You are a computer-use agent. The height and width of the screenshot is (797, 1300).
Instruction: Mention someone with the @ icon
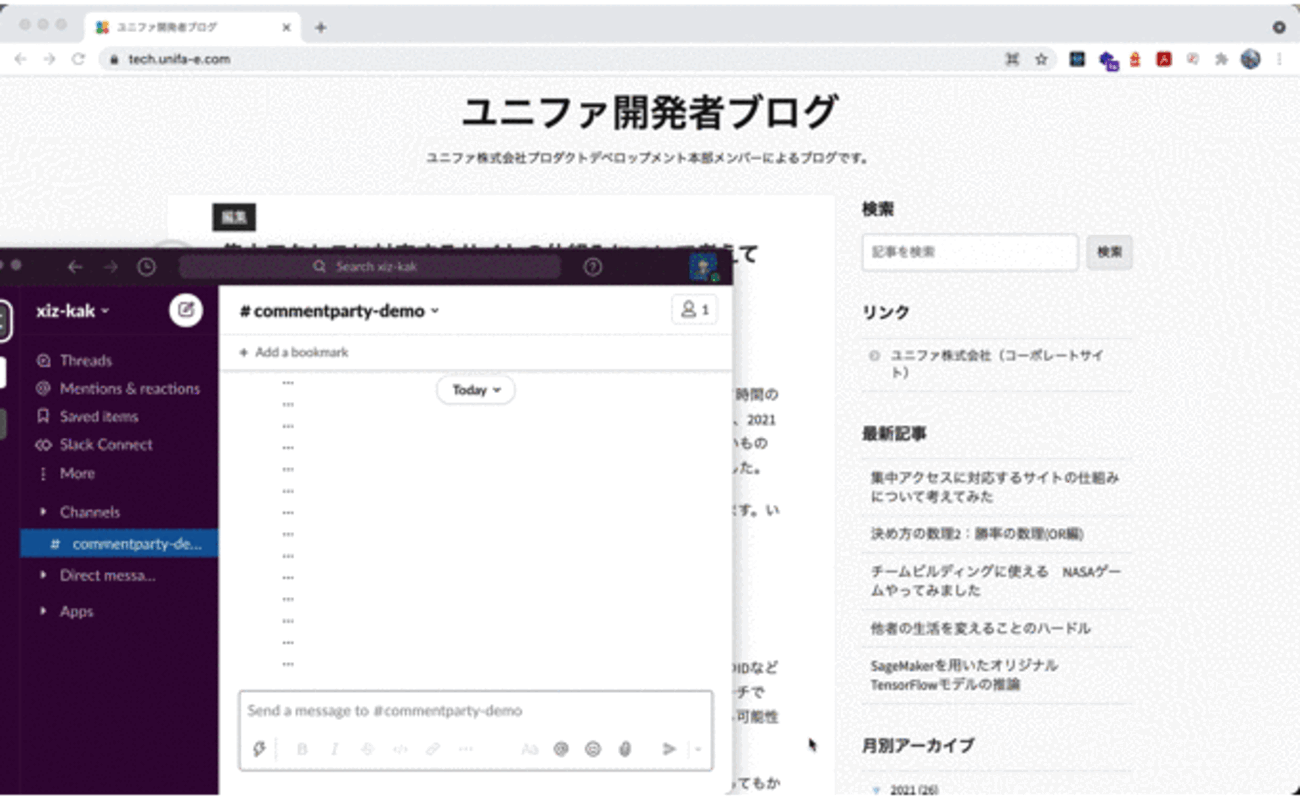[x=561, y=749]
